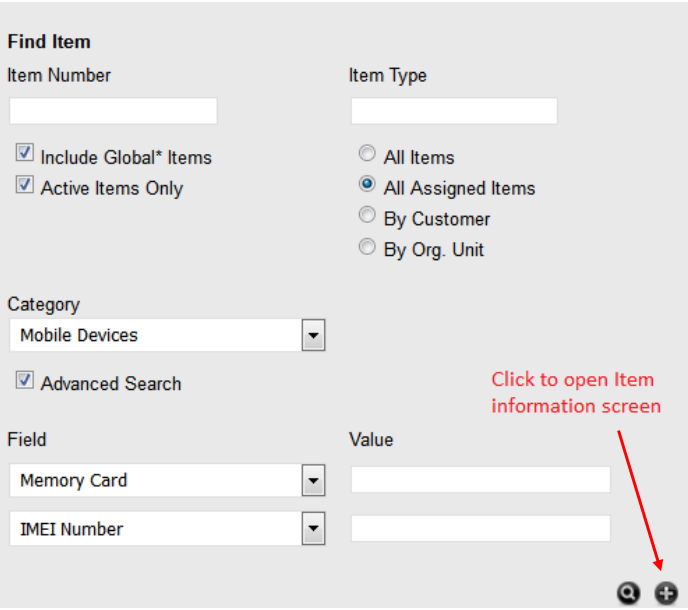Screen dimensions: 688x610
Task: Open the Category dropdown arrow
Action: (x=314, y=336)
